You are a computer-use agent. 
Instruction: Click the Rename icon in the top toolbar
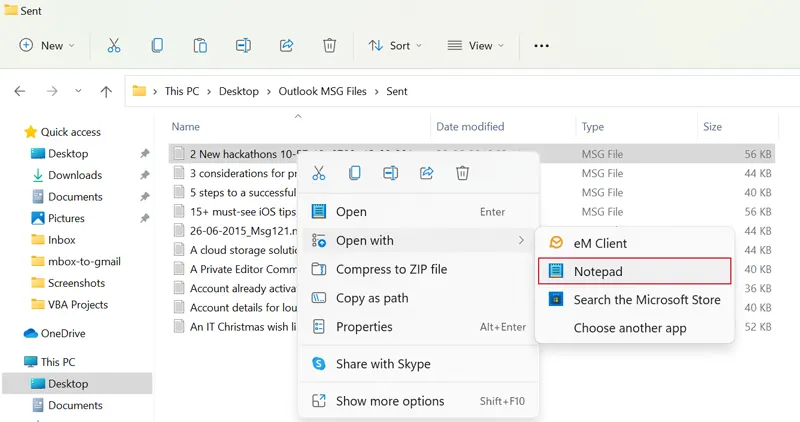(243, 45)
